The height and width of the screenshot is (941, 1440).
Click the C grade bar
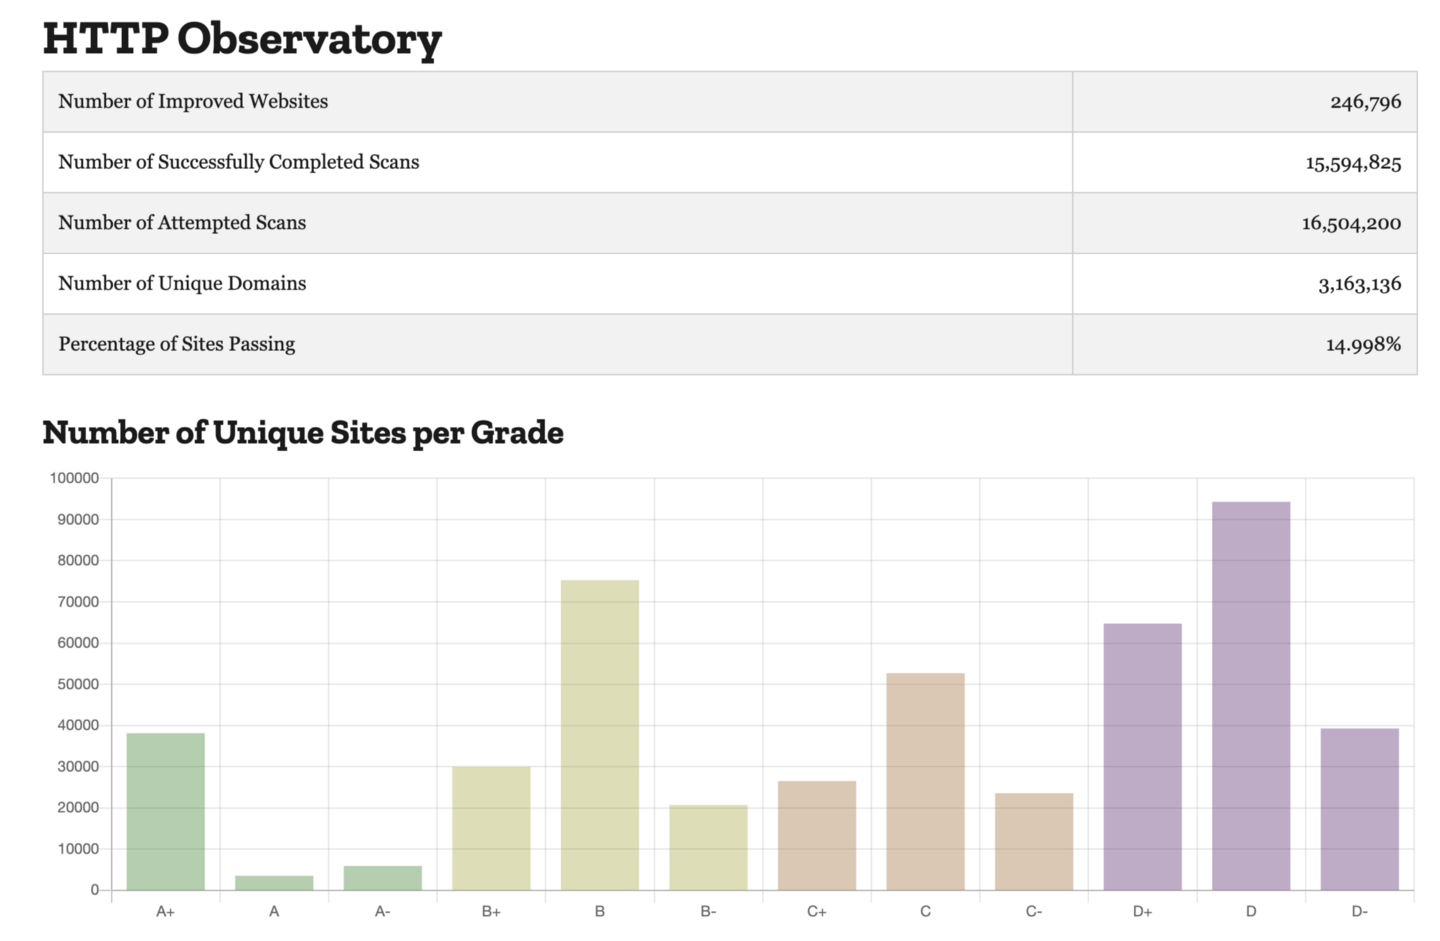925,782
